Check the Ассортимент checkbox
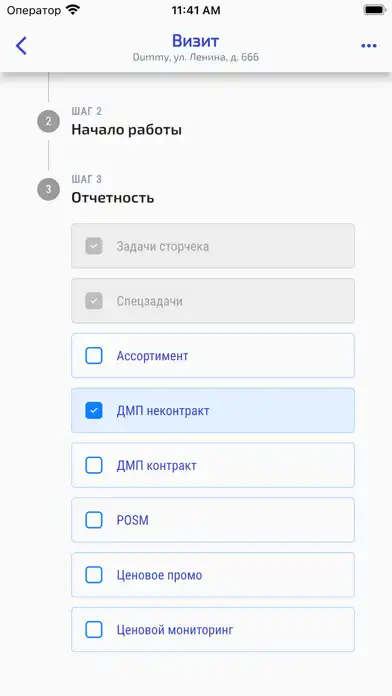Screen dimensions: 392x696 (94, 356)
